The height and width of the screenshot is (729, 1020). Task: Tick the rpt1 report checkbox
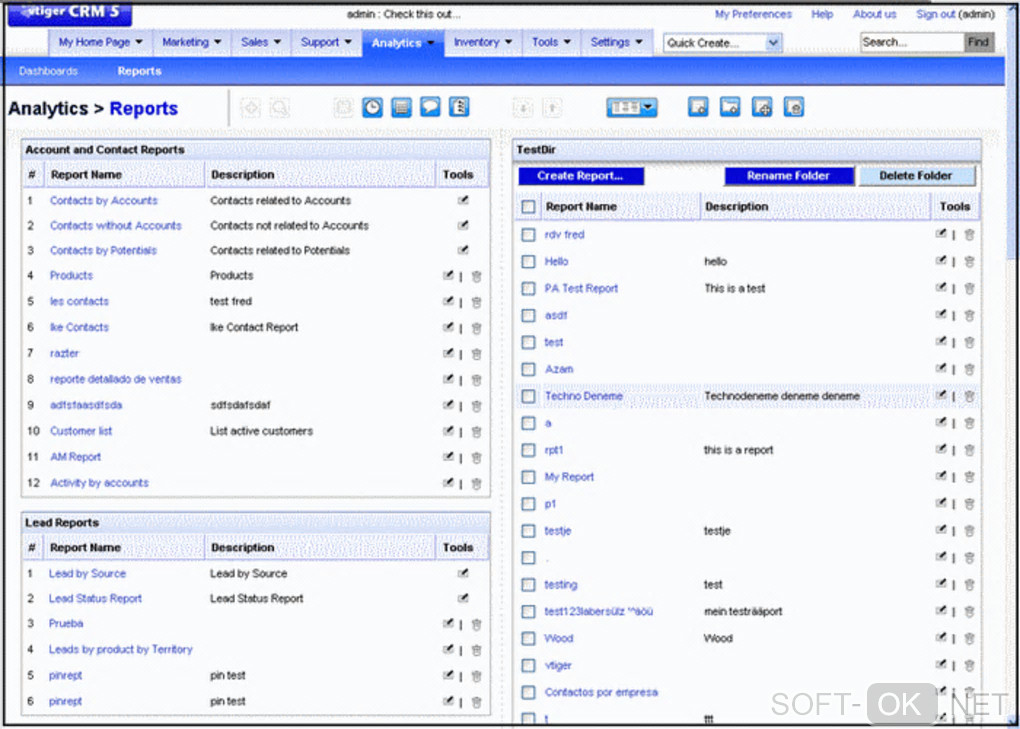tap(529, 450)
